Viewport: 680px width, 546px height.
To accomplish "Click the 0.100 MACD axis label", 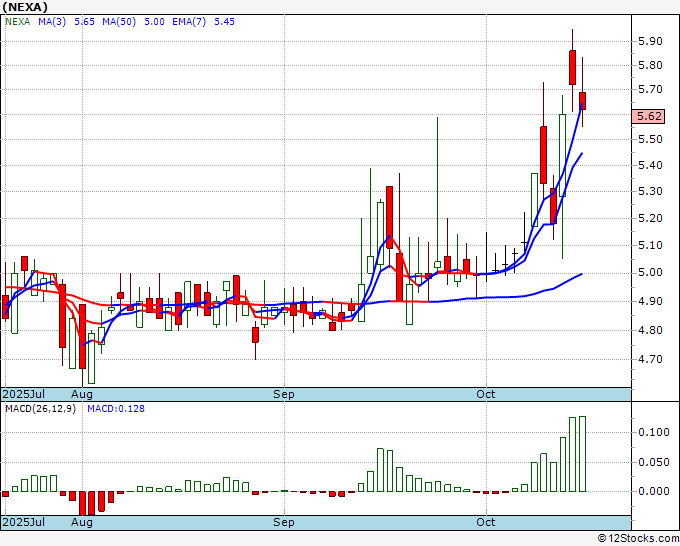I will click(654, 432).
